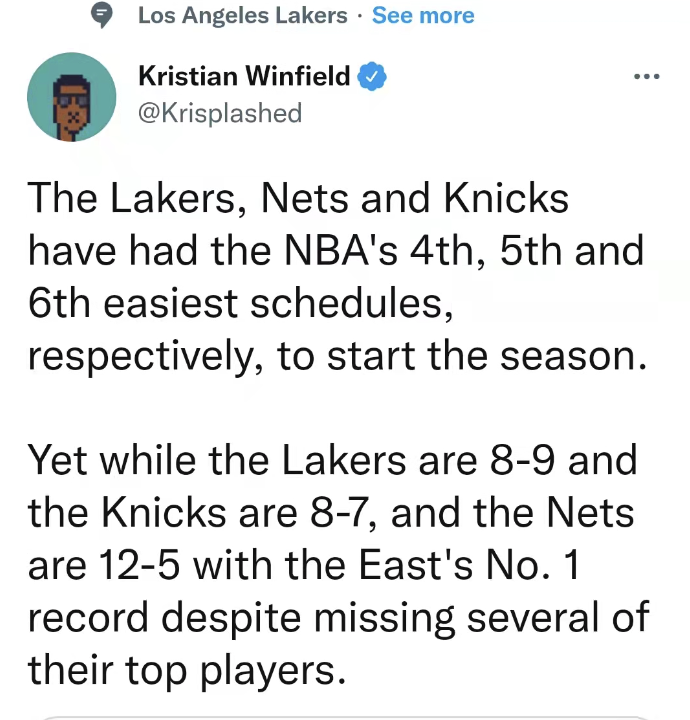Click the topic speech-bubble icon

[101, 15]
